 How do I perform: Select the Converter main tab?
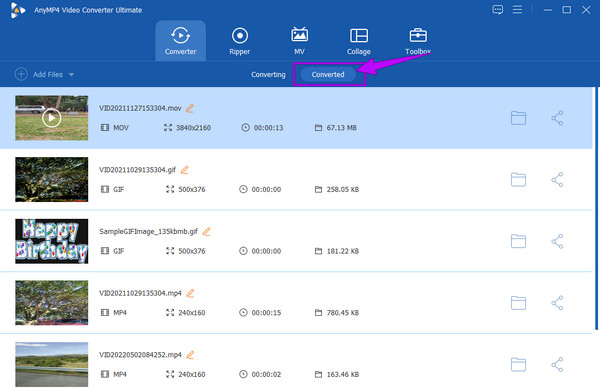[180, 41]
